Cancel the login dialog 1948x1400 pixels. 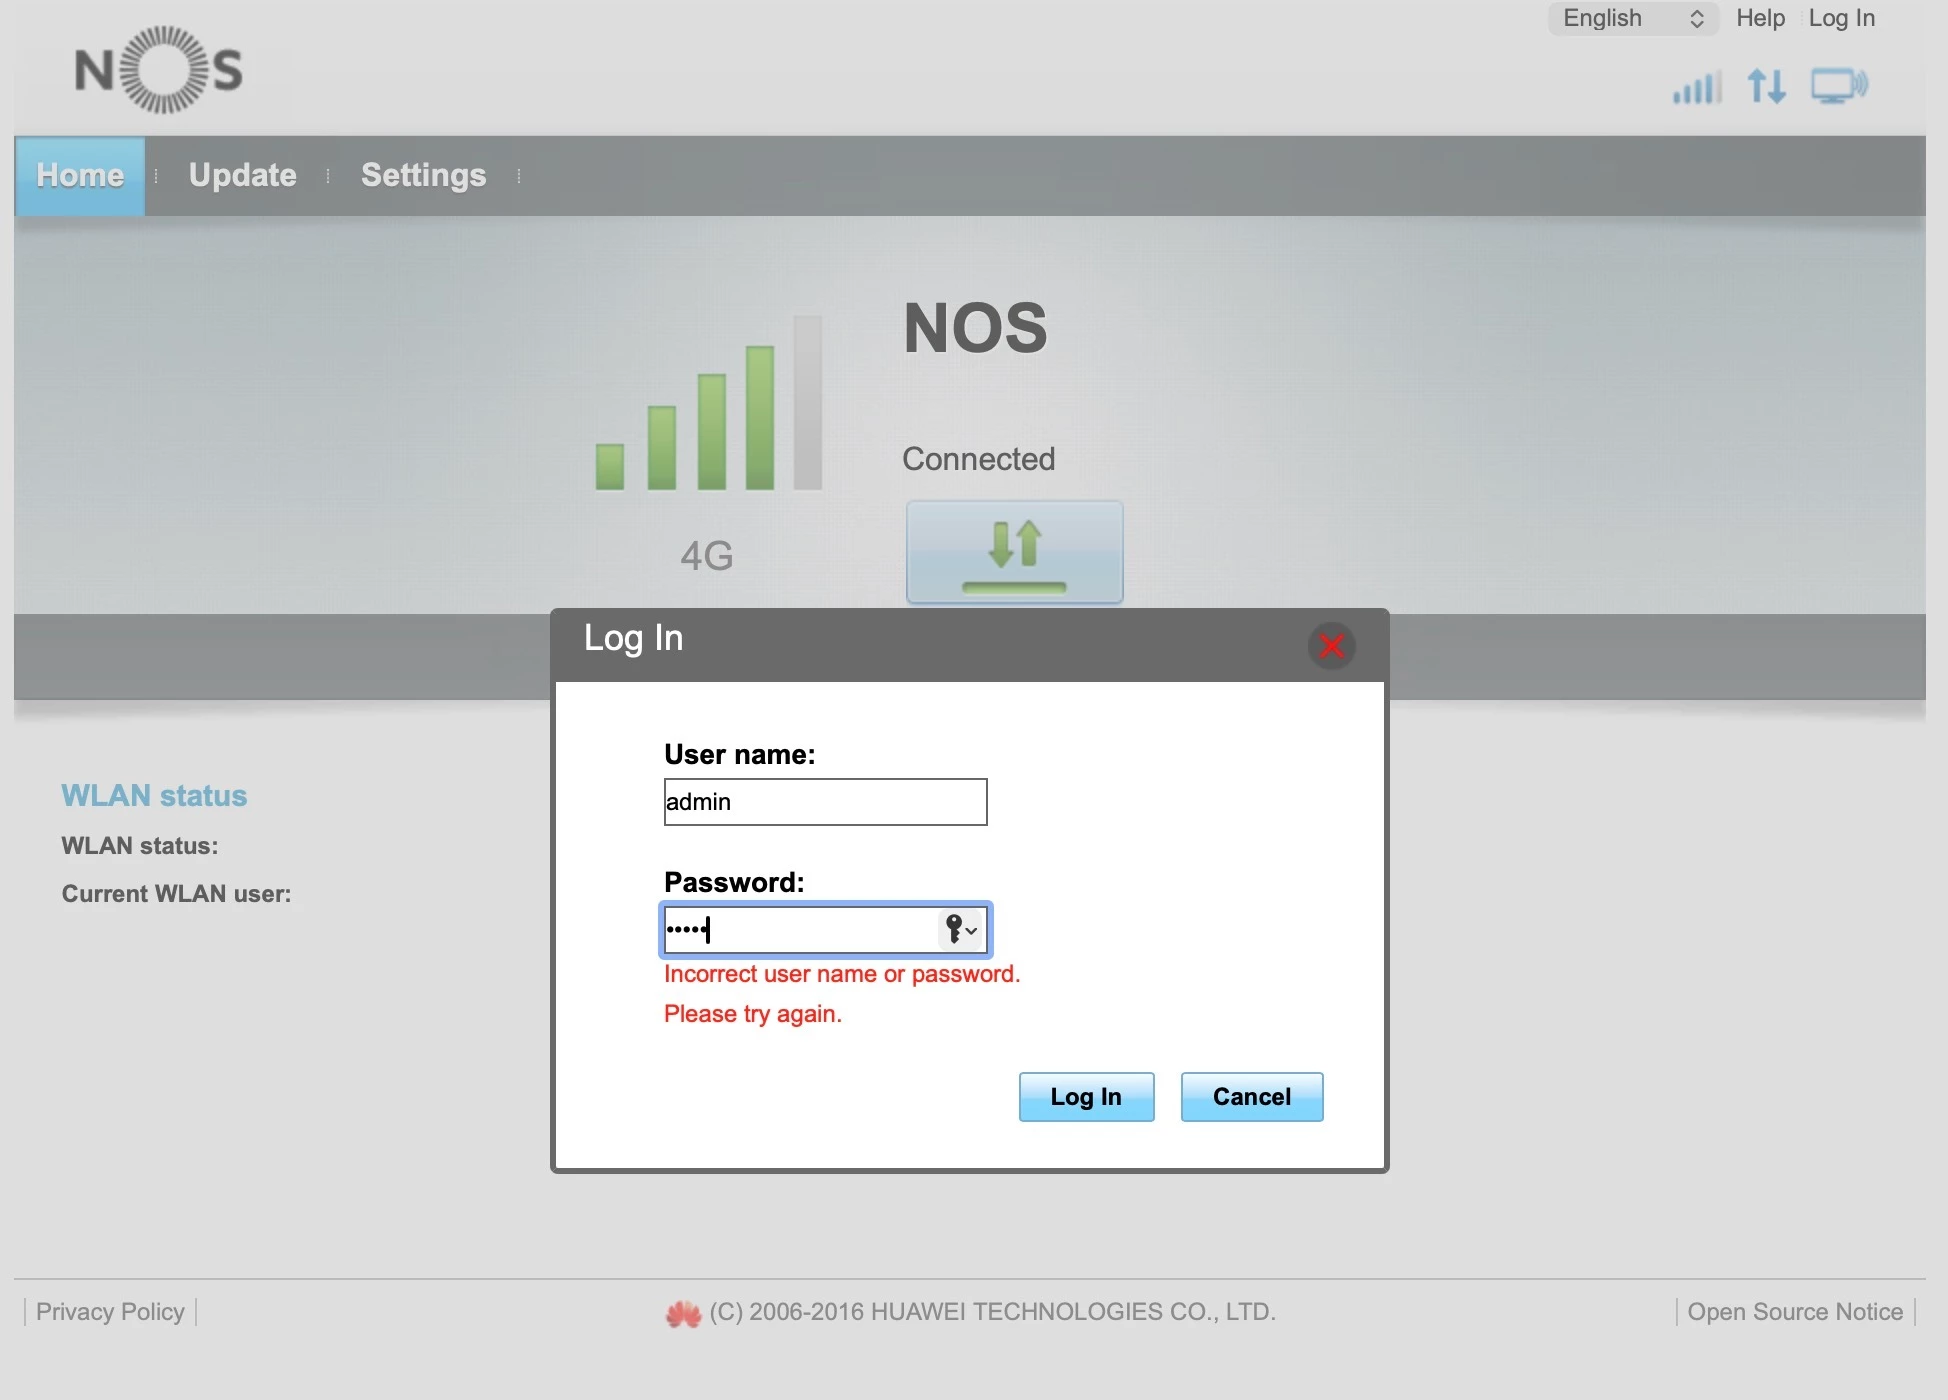click(x=1251, y=1097)
